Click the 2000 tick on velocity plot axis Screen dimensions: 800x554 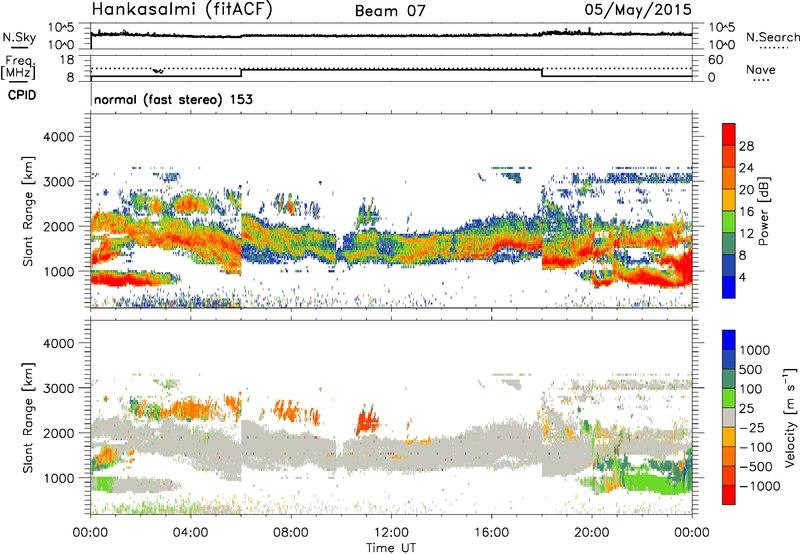[x=59, y=433]
